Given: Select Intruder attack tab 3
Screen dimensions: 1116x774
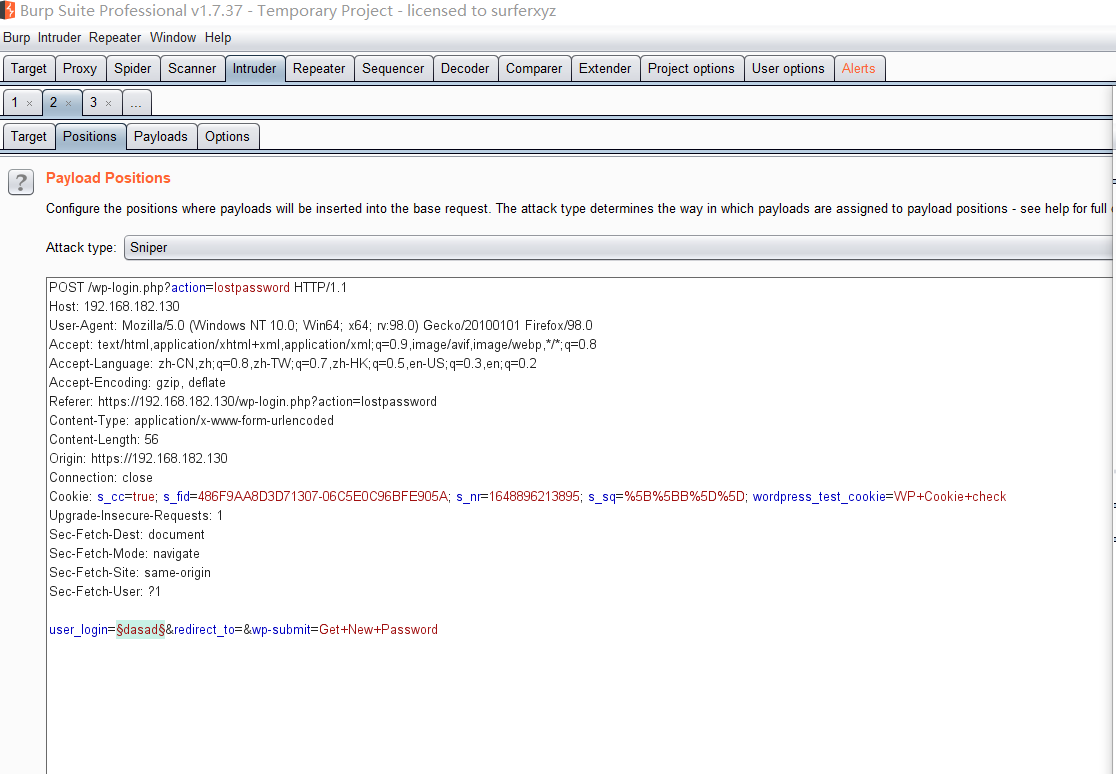Looking at the screenshot, I should 93,103.
